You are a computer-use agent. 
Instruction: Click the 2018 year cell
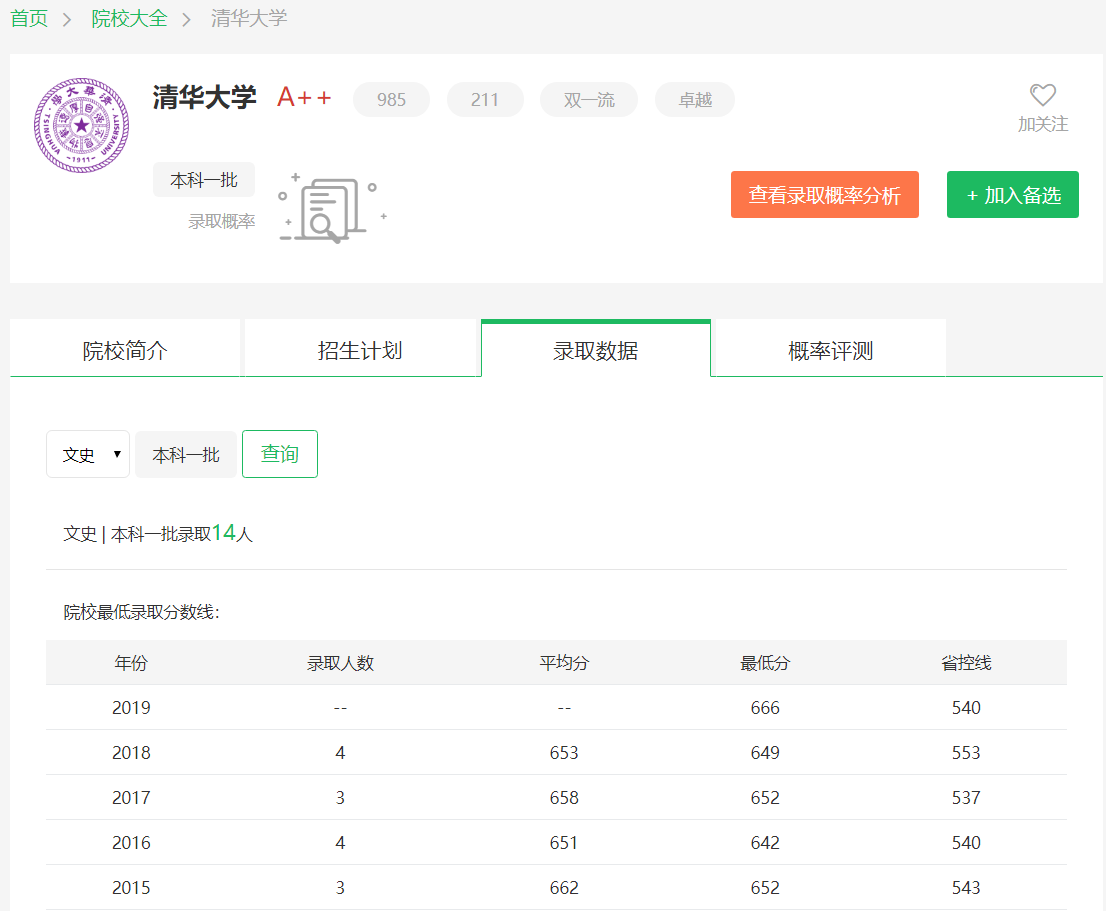point(131,752)
